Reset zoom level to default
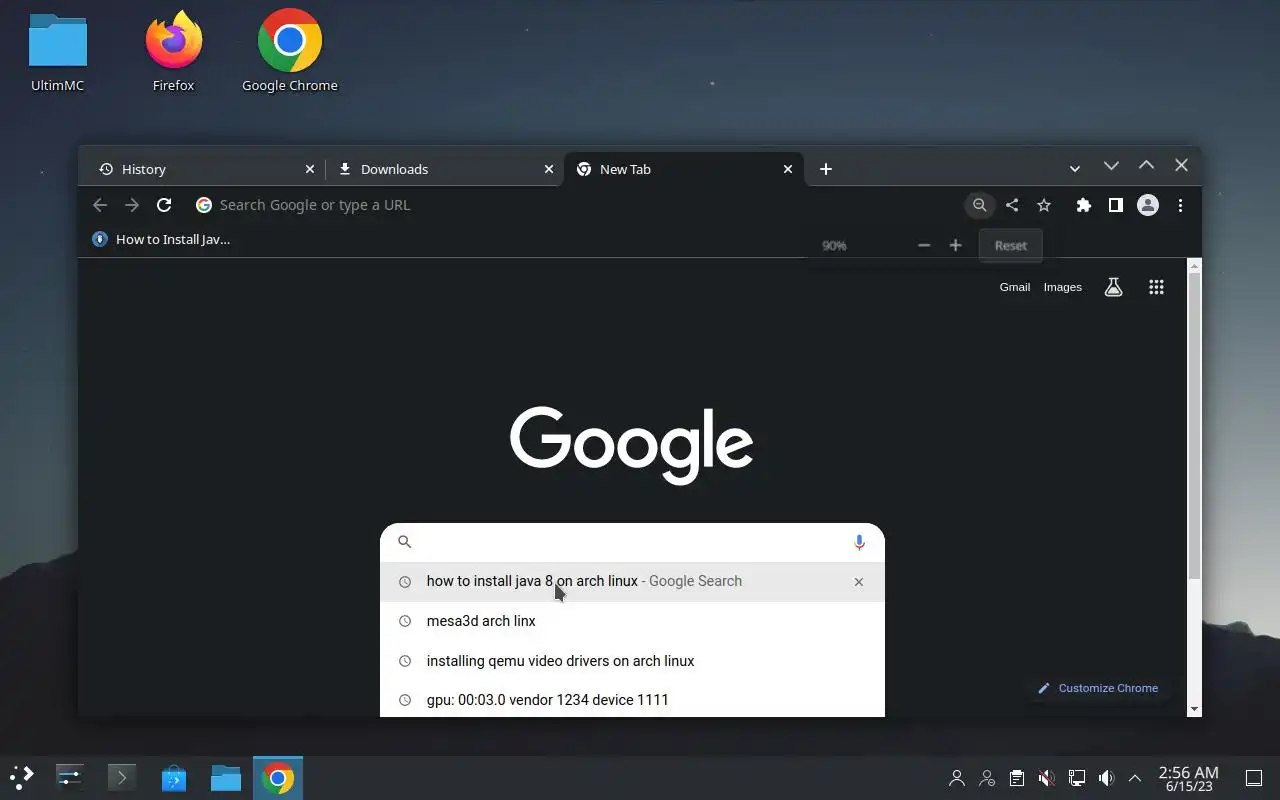1280x800 pixels. point(1010,245)
